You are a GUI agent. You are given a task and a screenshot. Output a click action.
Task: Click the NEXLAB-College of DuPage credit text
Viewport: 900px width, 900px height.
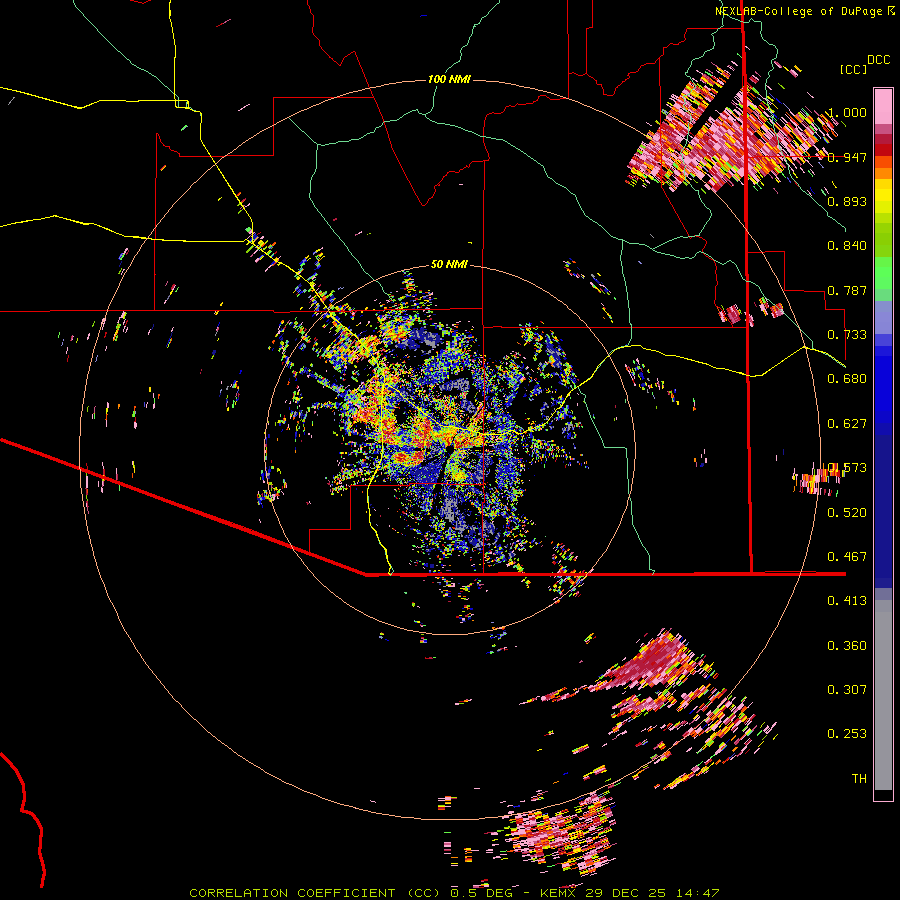click(x=798, y=11)
